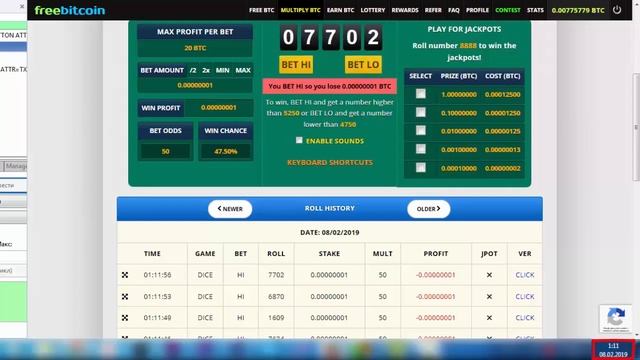Show OLDER roll history
The image size is (640, 360).
tap(429, 209)
